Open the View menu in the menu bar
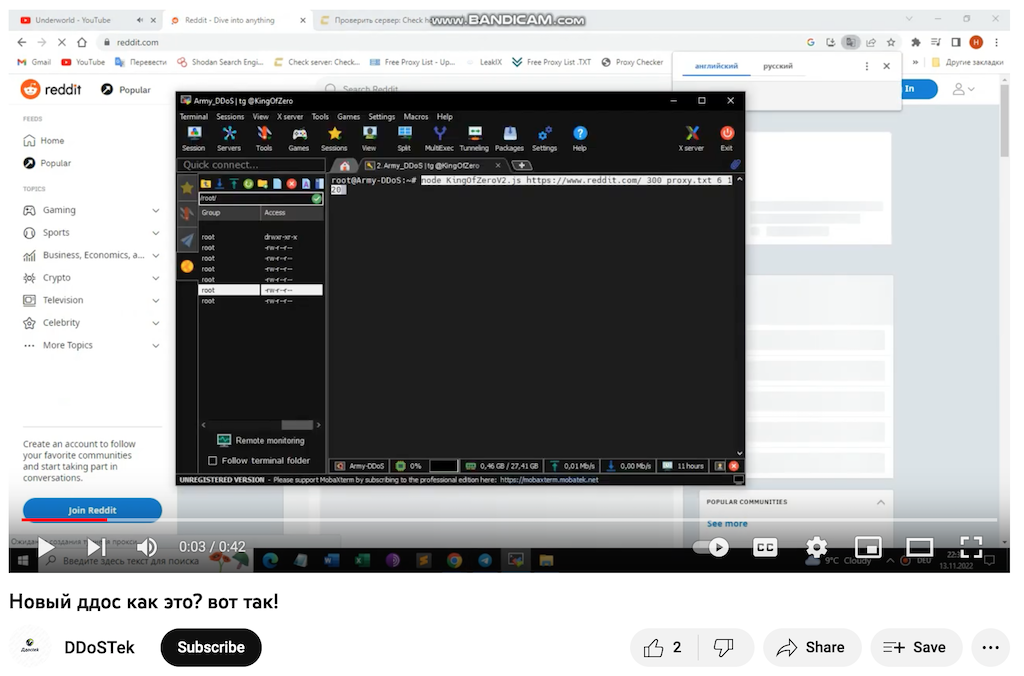The width and height of the screenshot is (1024, 676). tap(261, 116)
